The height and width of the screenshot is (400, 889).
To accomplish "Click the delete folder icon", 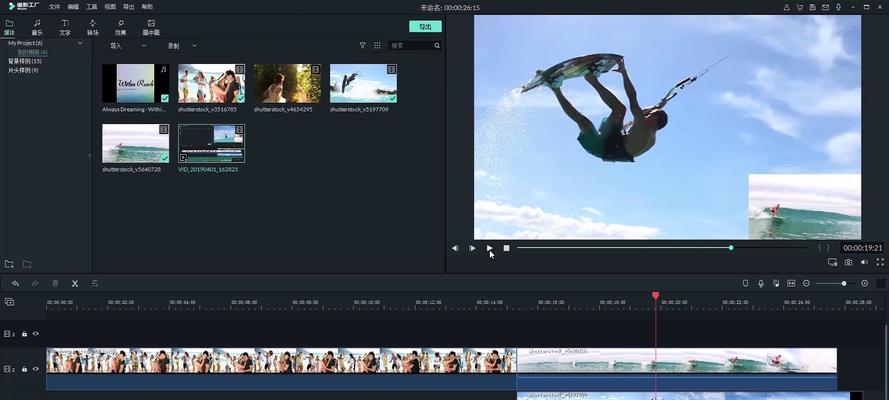I will click(27, 264).
